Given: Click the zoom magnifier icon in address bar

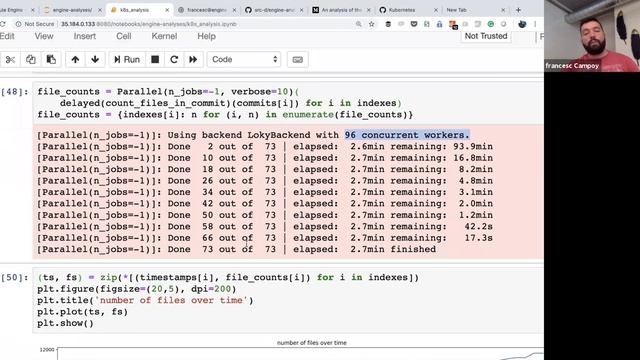Looking at the screenshot, I should pos(358,24).
